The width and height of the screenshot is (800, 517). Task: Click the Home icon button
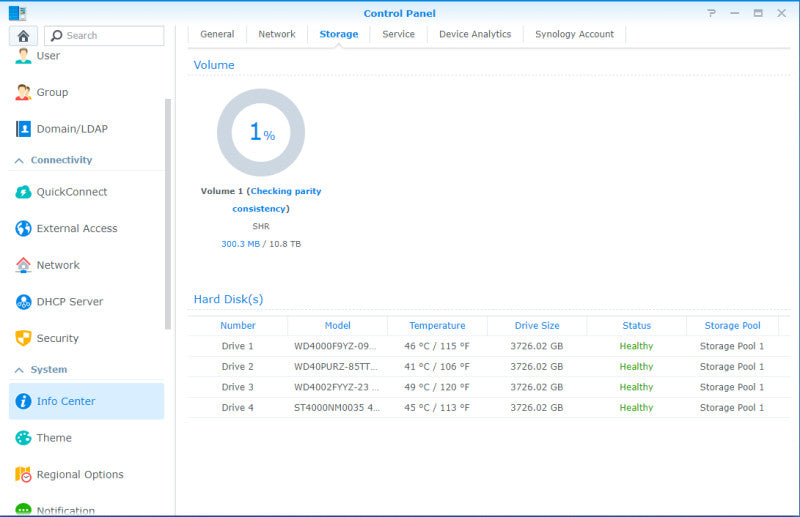[23, 36]
